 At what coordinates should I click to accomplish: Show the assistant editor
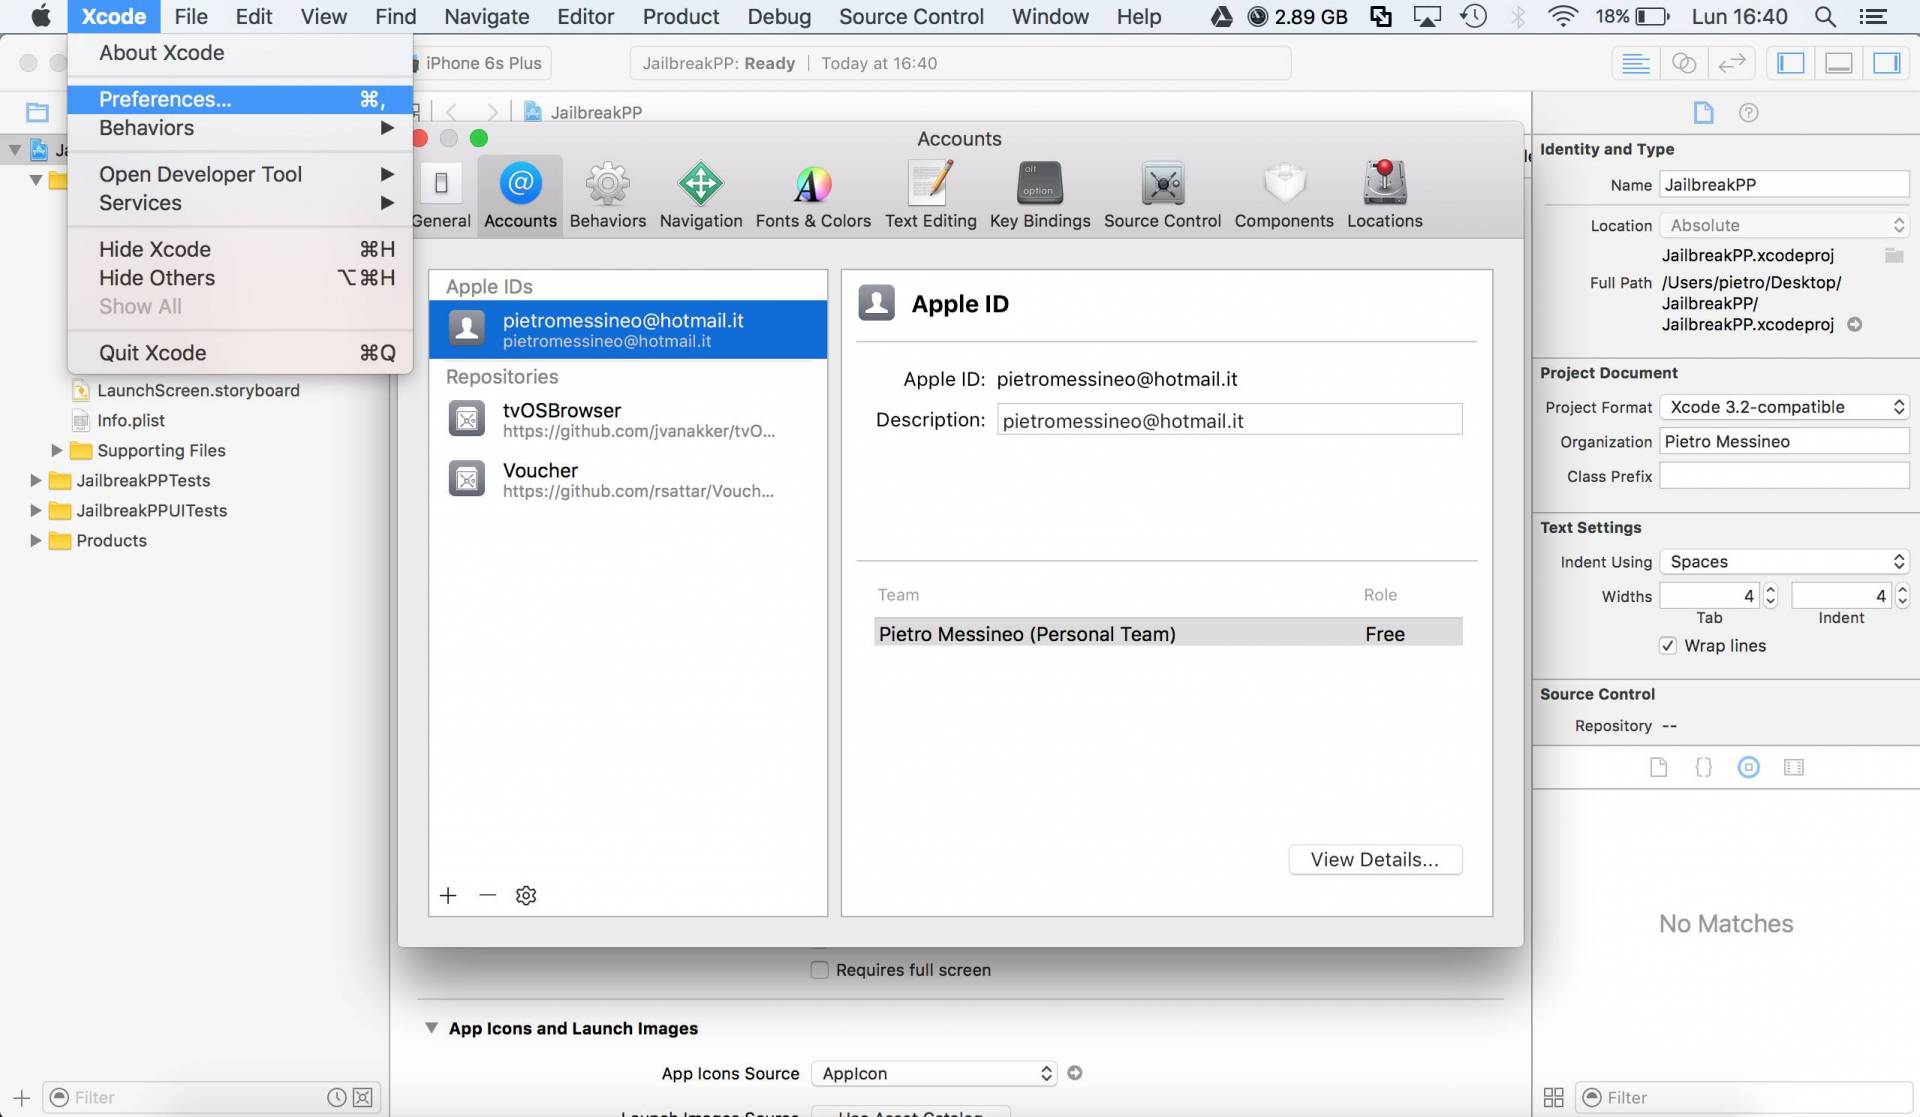[1684, 63]
